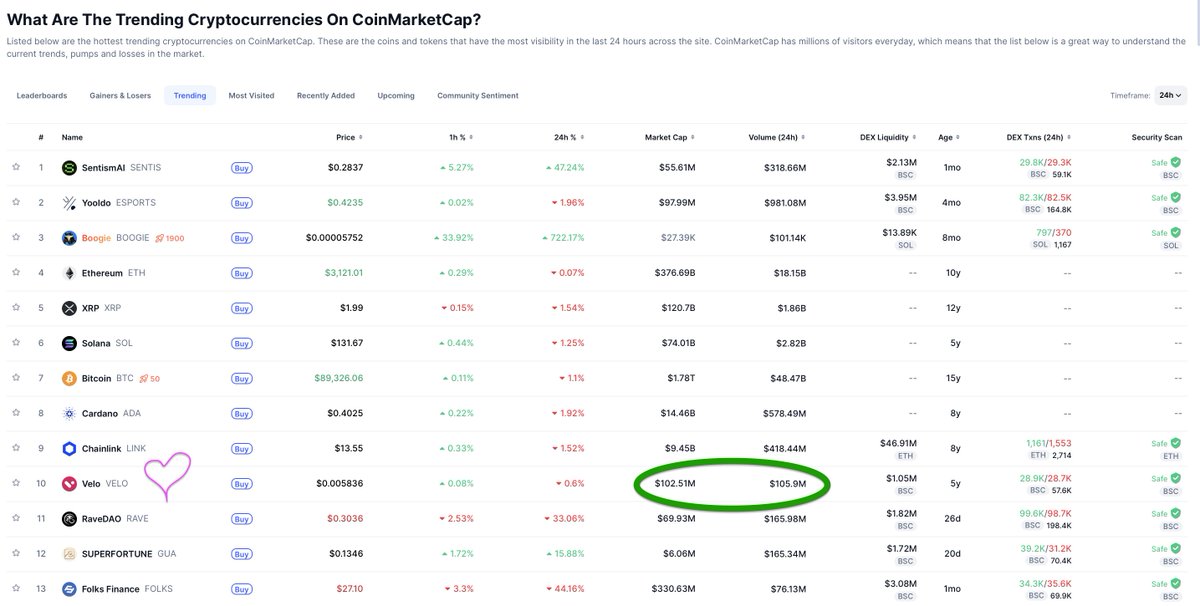The width and height of the screenshot is (1200, 606).
Task: Click the SUPERFORTUNE Safe checkmark shield
Action: tap(1176, 548)
